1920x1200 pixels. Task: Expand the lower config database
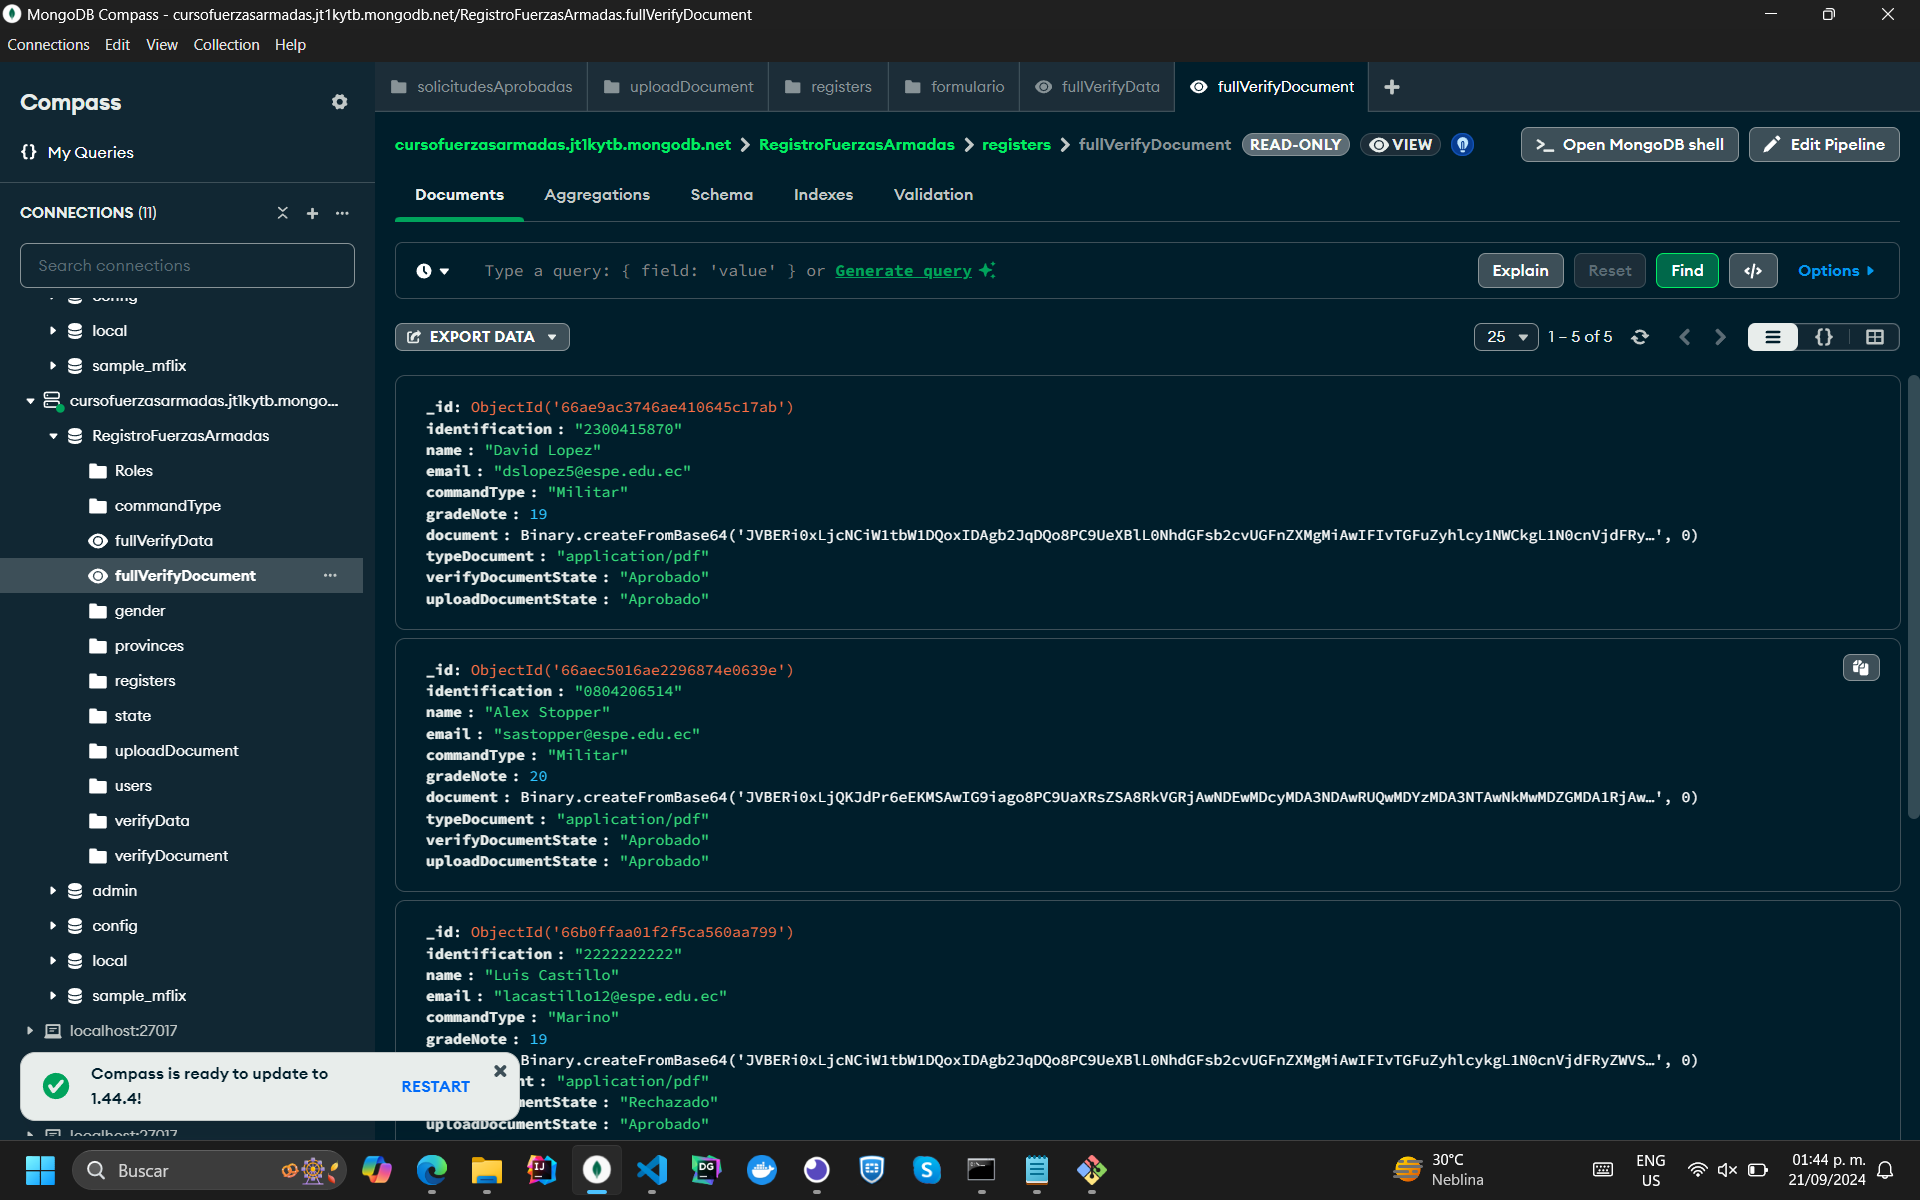tap(53, 926)
